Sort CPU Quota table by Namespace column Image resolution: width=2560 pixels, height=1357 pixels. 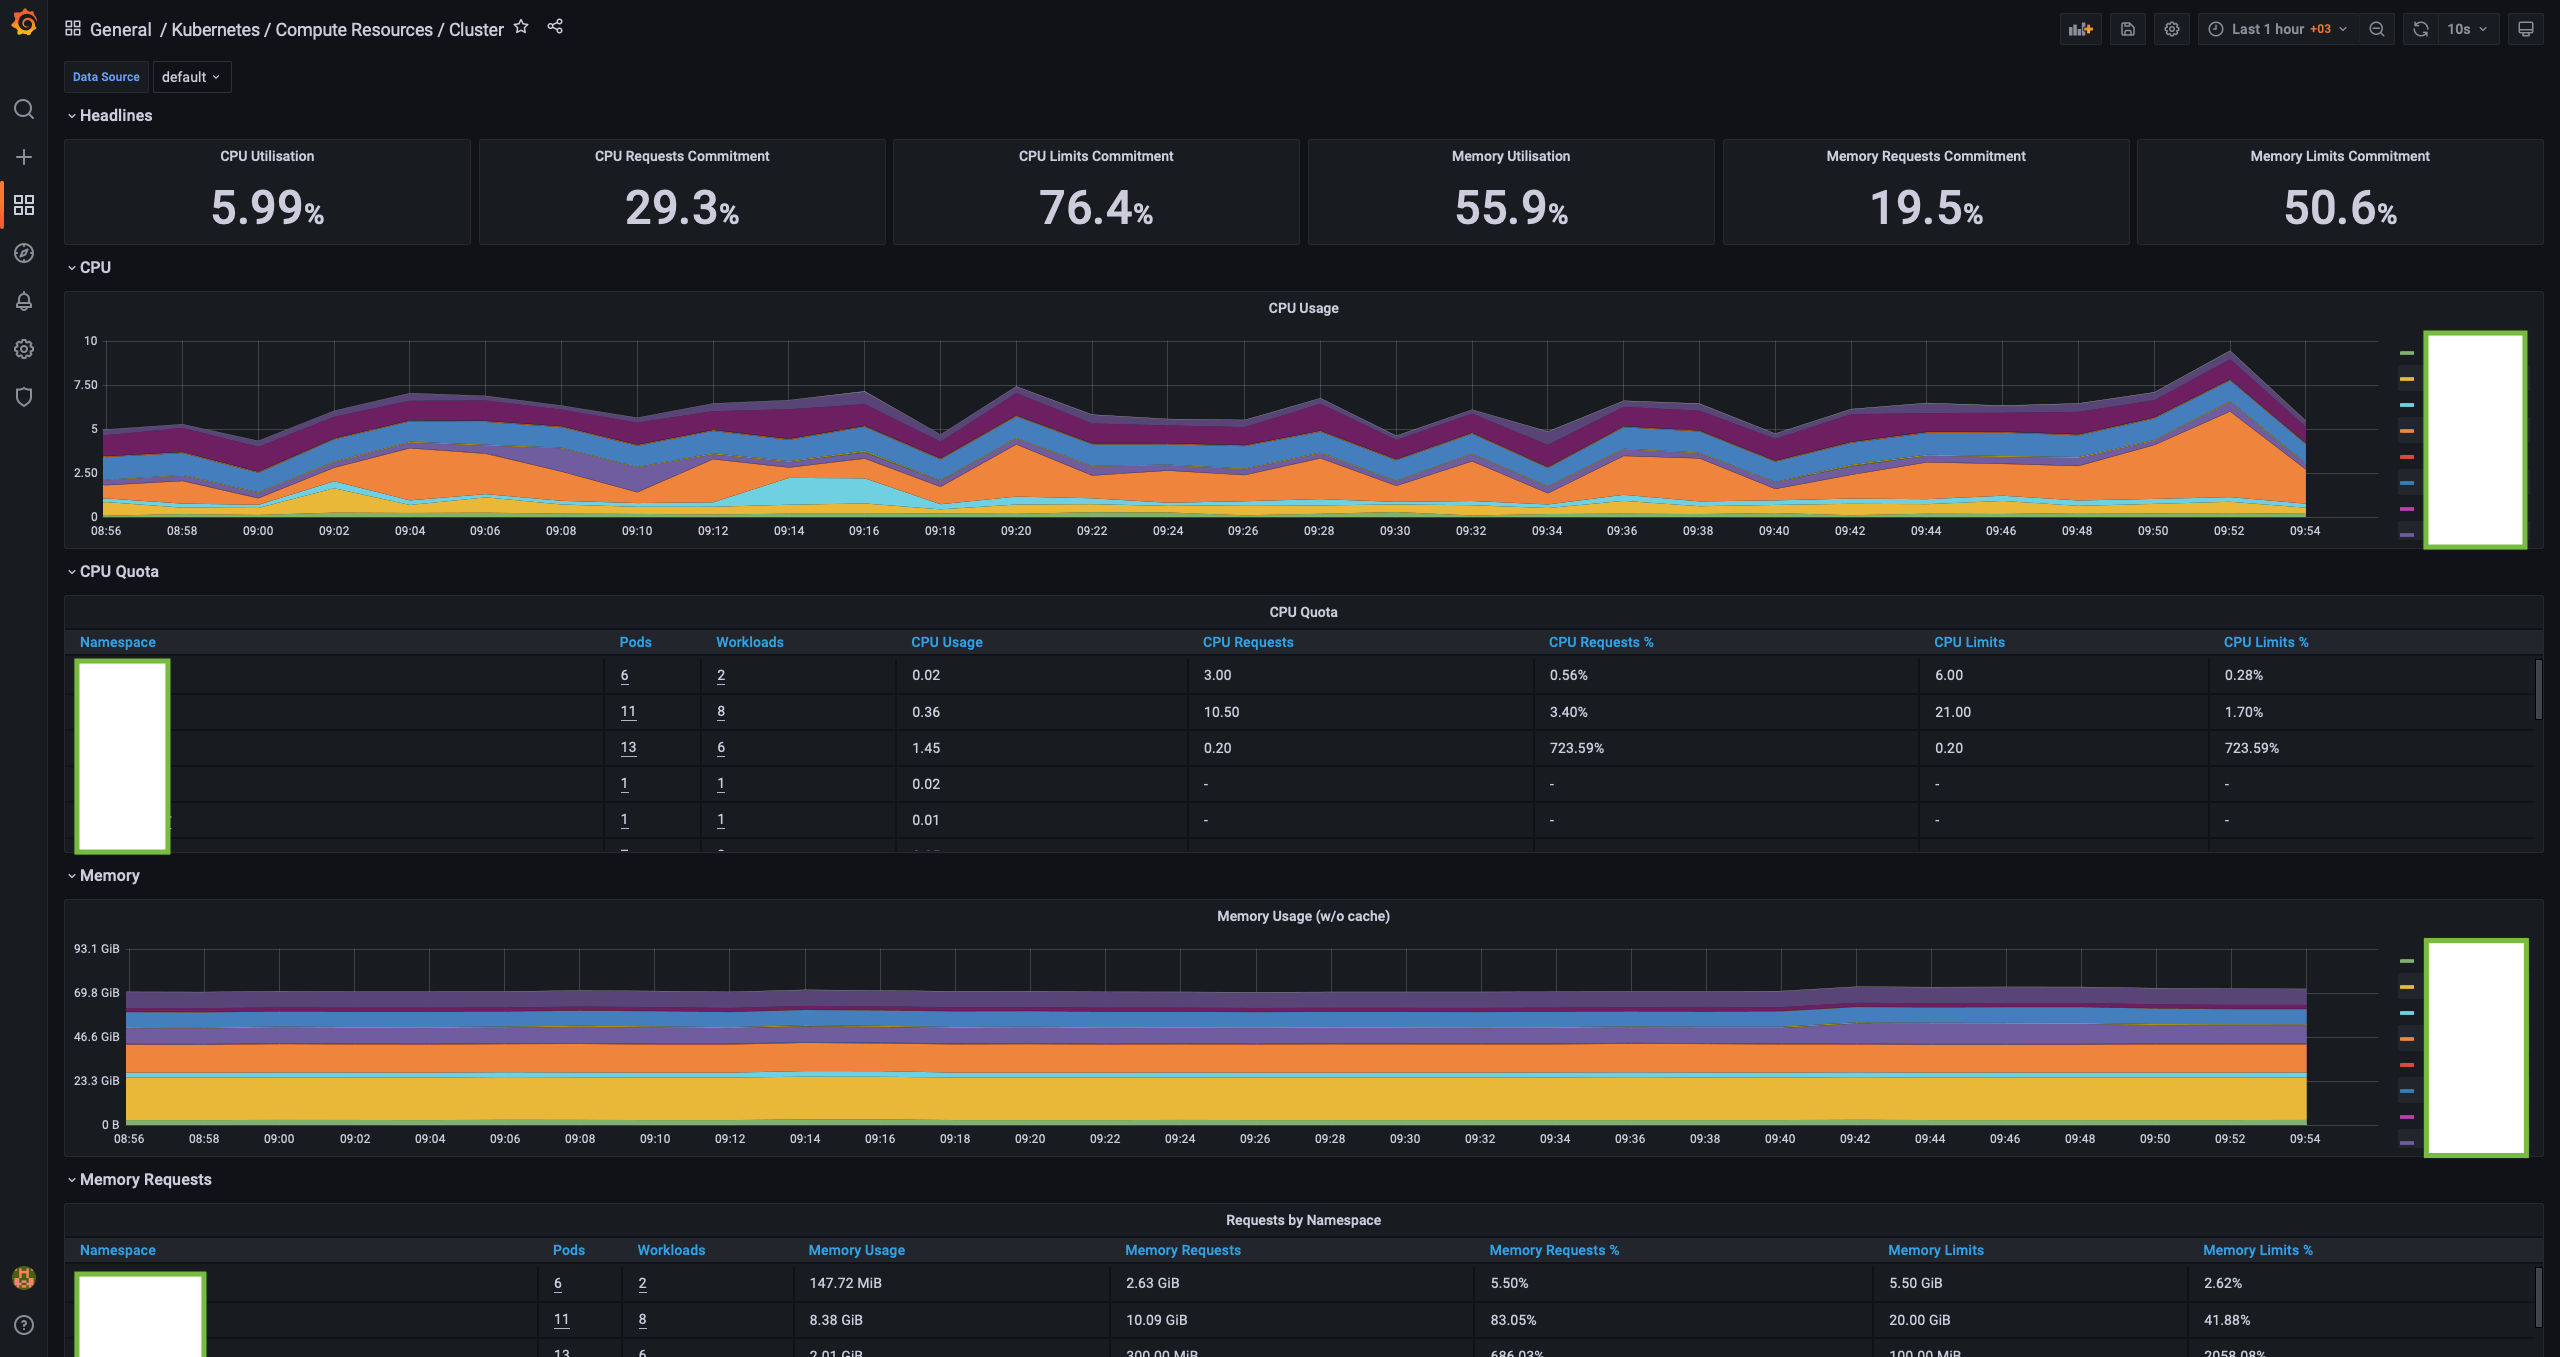118,642
